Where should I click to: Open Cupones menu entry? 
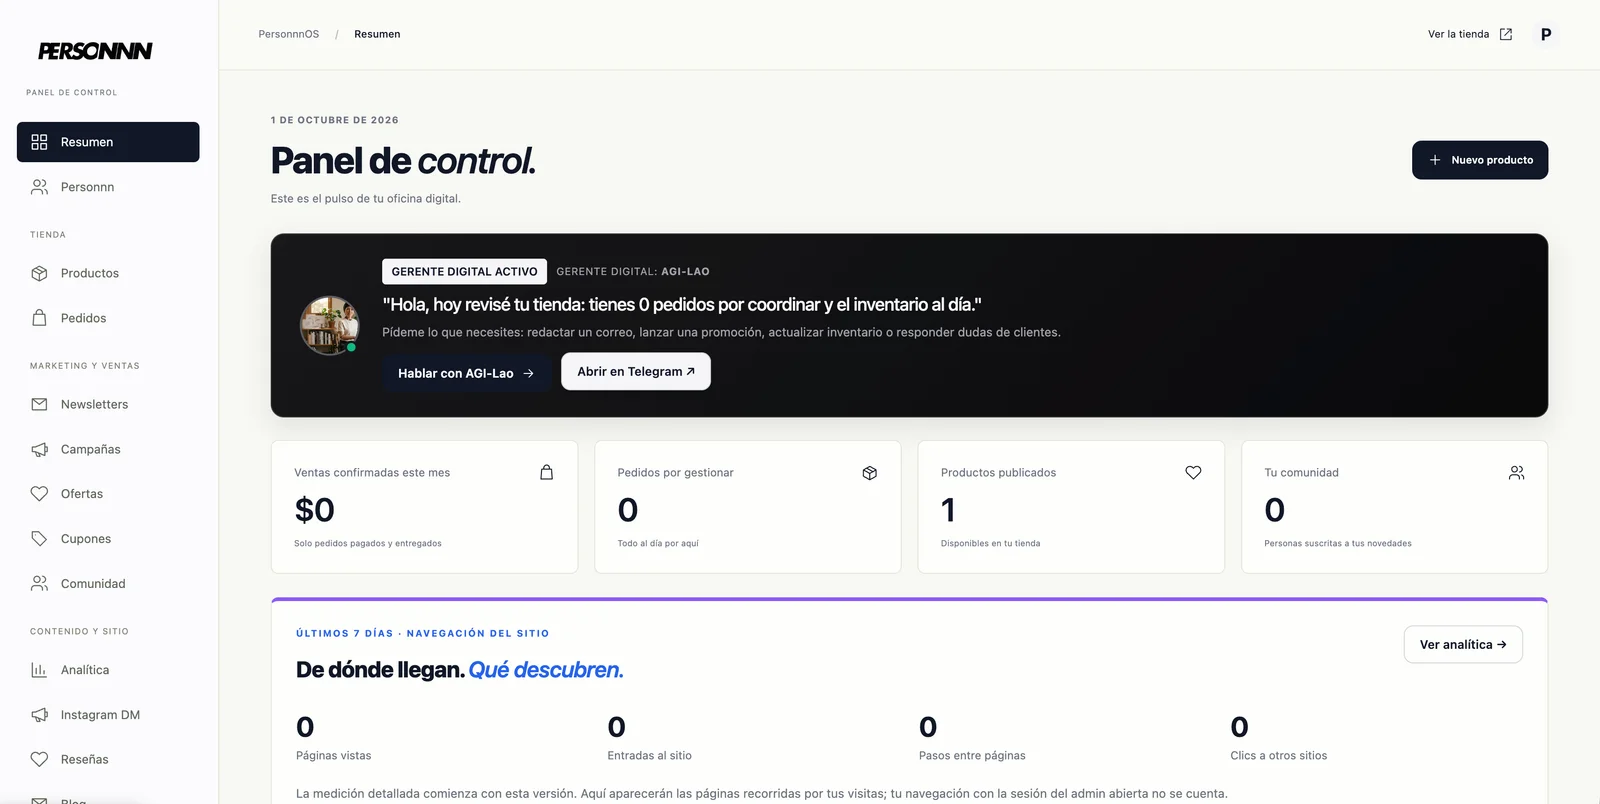pos(108,539)
